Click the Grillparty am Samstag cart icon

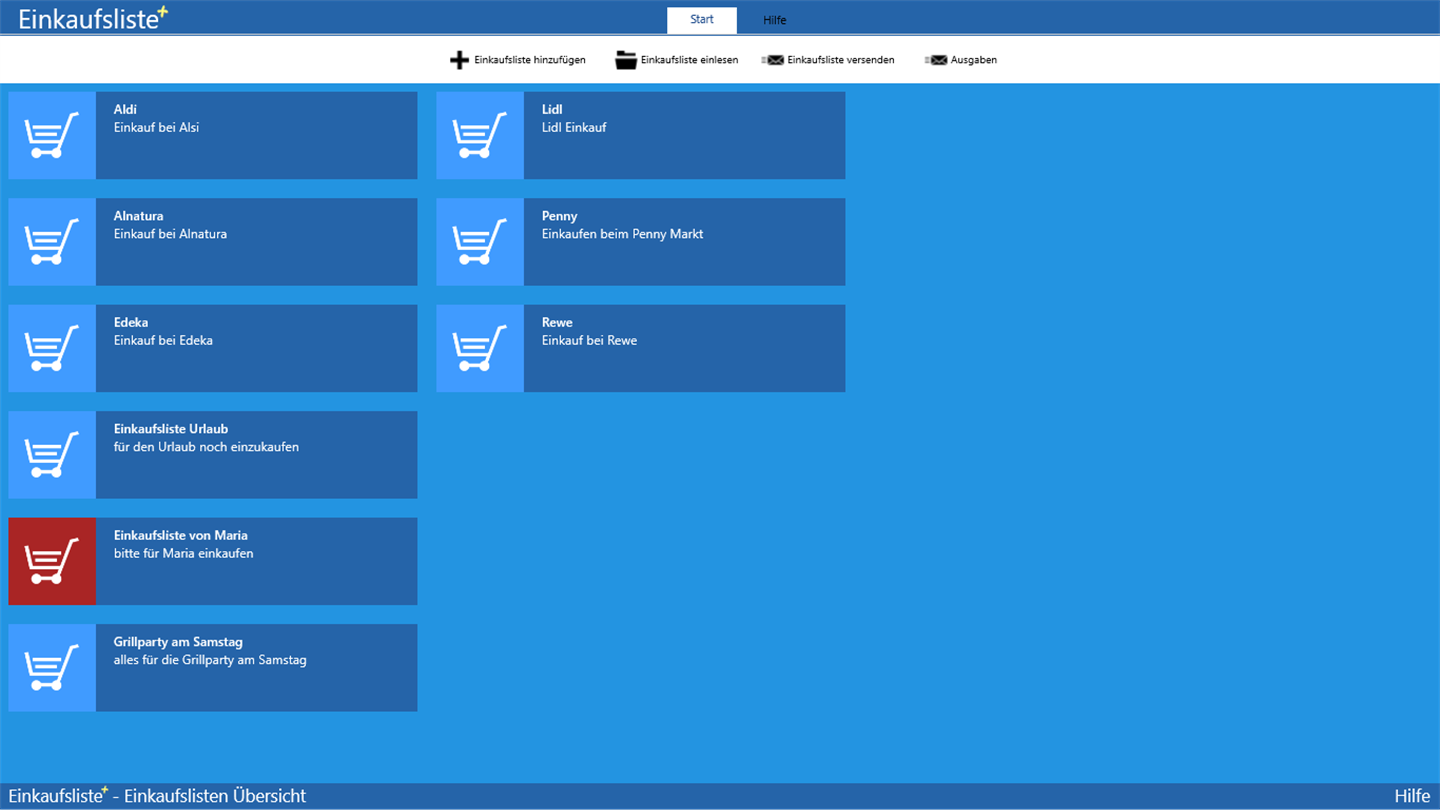click(52, 668)
